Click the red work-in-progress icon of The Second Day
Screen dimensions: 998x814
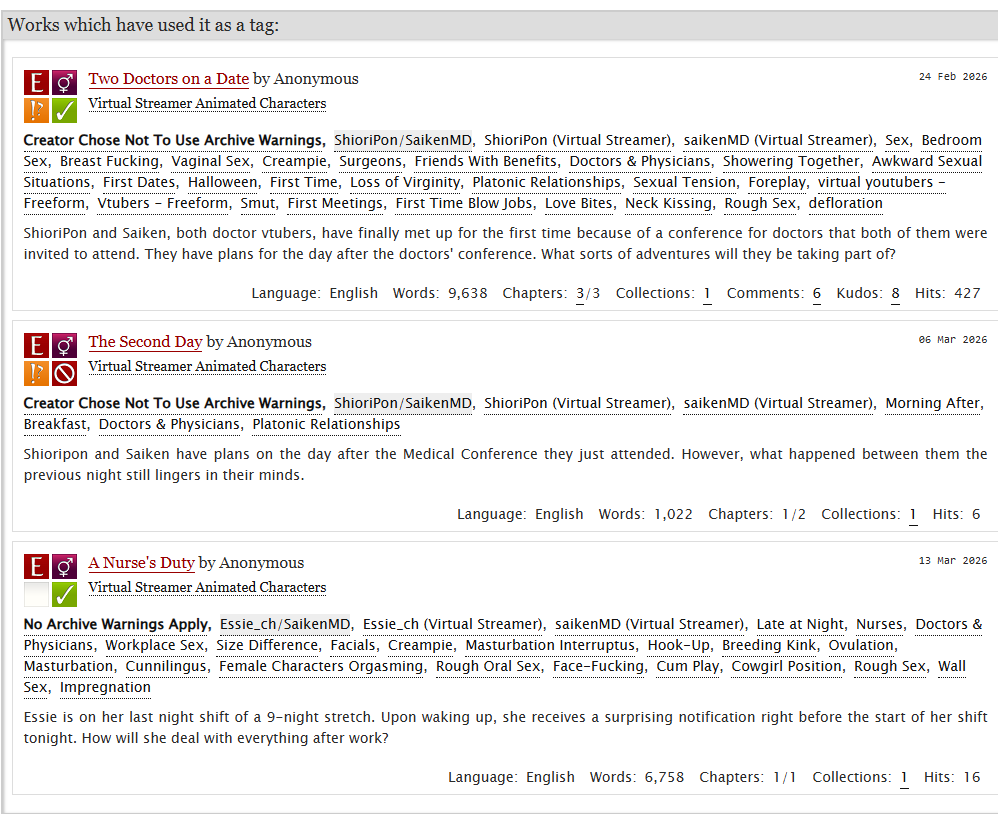[x=64, y=374]
